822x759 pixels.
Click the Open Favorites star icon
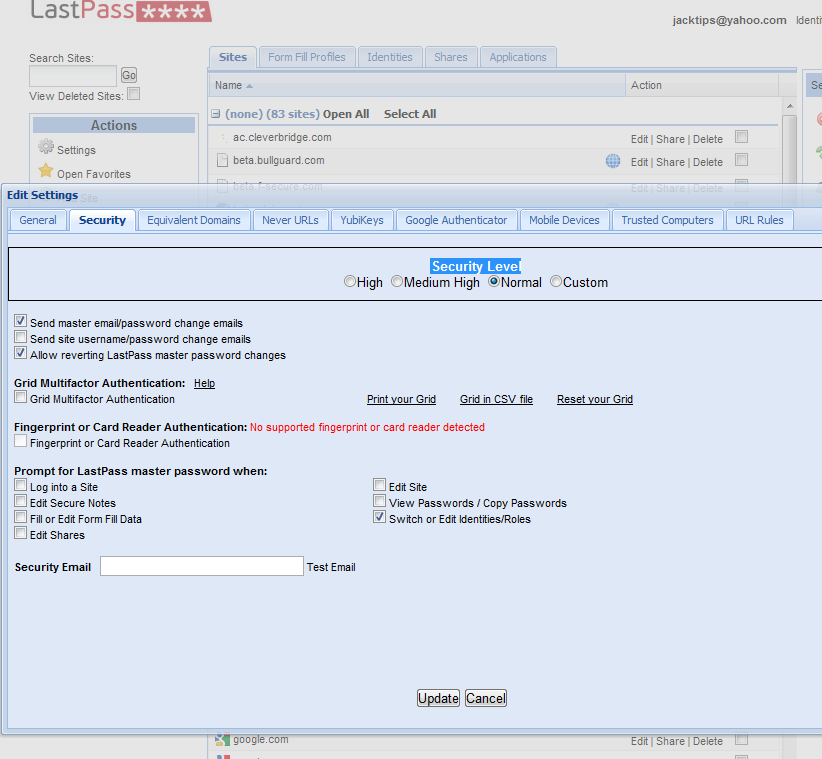pos(46,170)
